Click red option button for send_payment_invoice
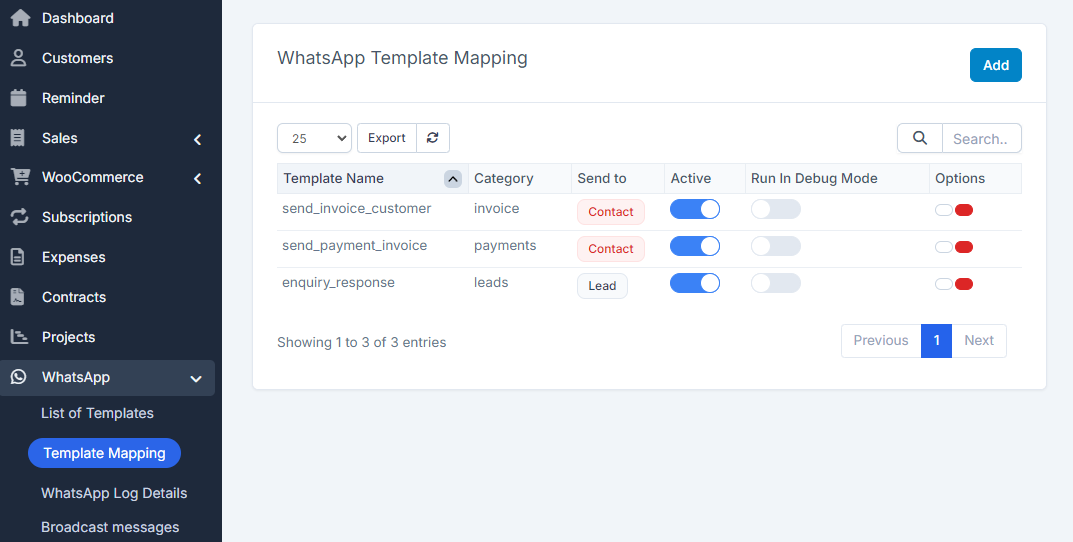 tap(964, 247)
